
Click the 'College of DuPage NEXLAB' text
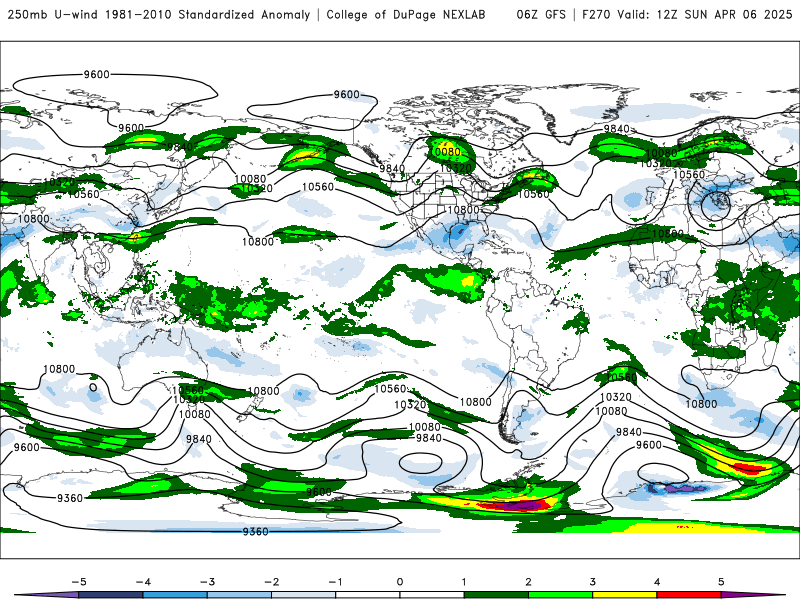point(406,14)
